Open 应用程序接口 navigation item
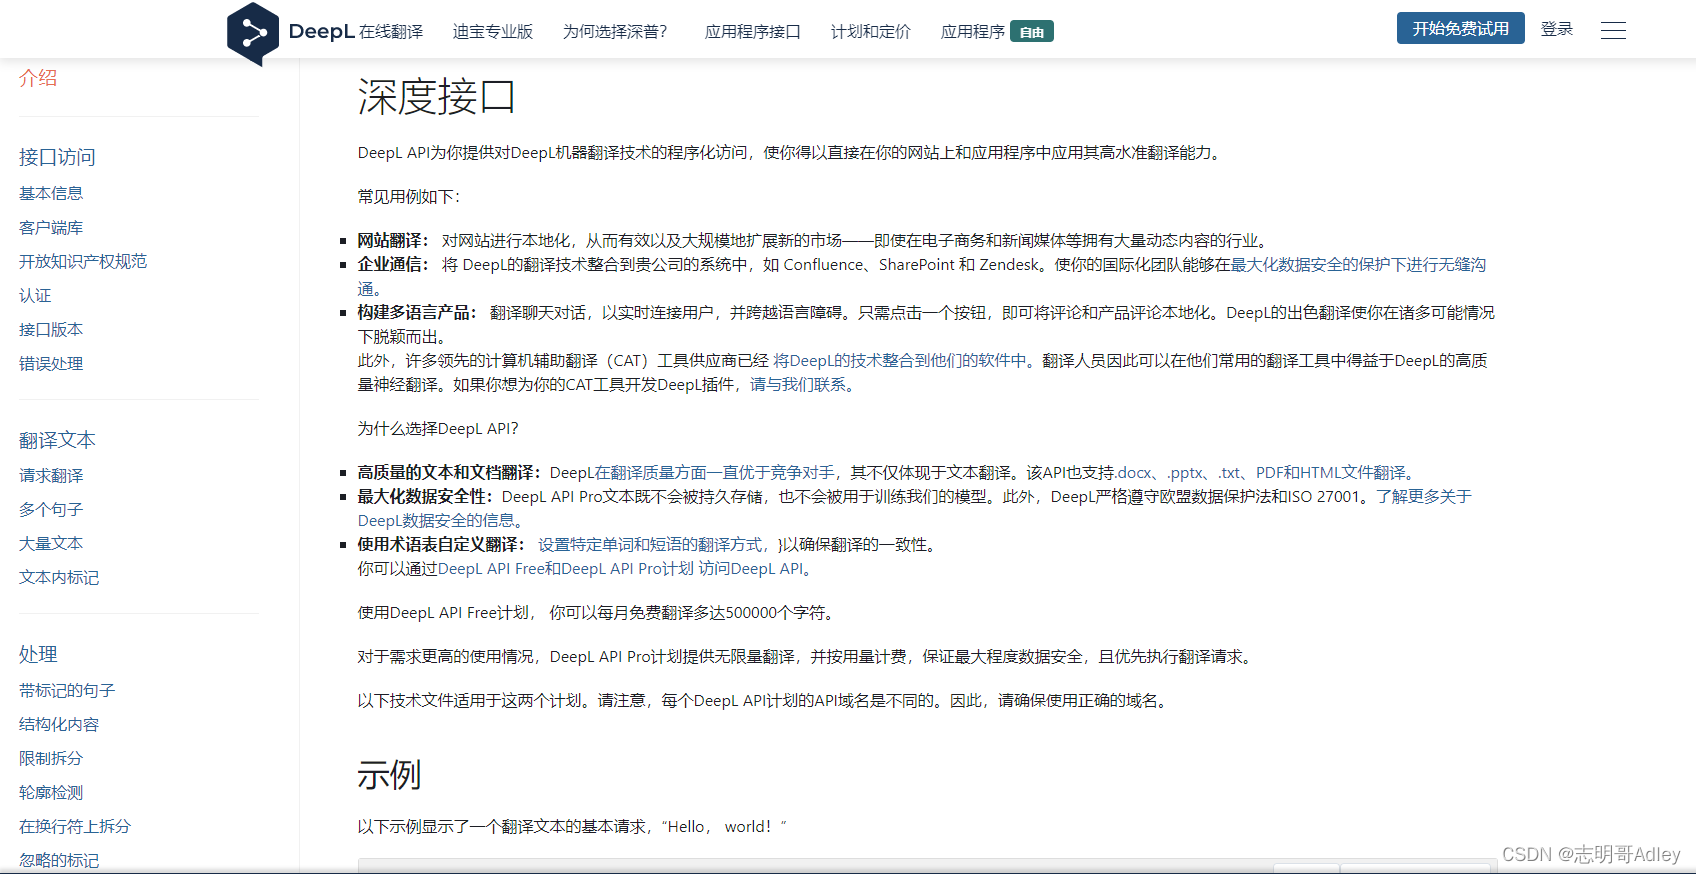 pyautogui.click(x=753, y=32)
